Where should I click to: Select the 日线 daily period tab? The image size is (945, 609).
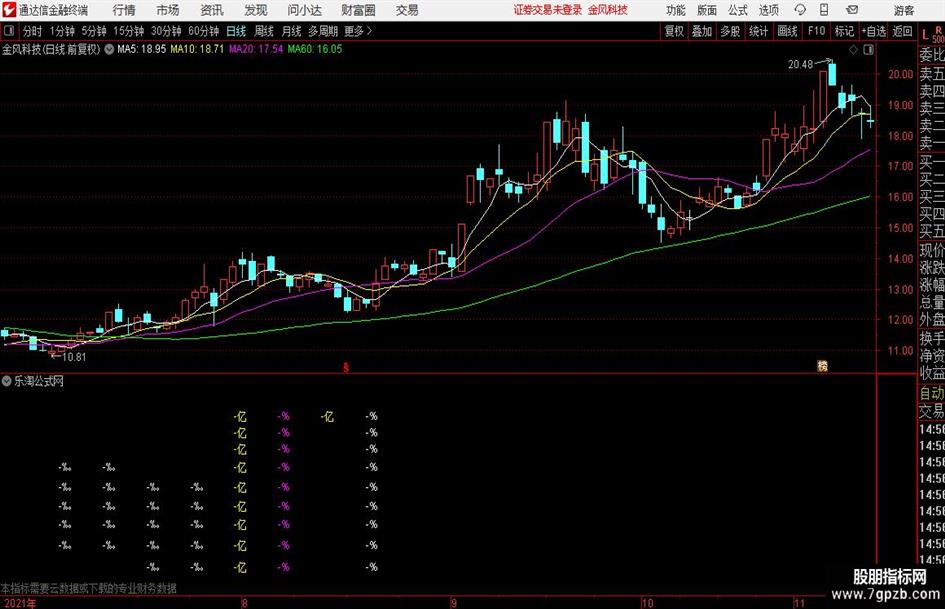[236, 31]
